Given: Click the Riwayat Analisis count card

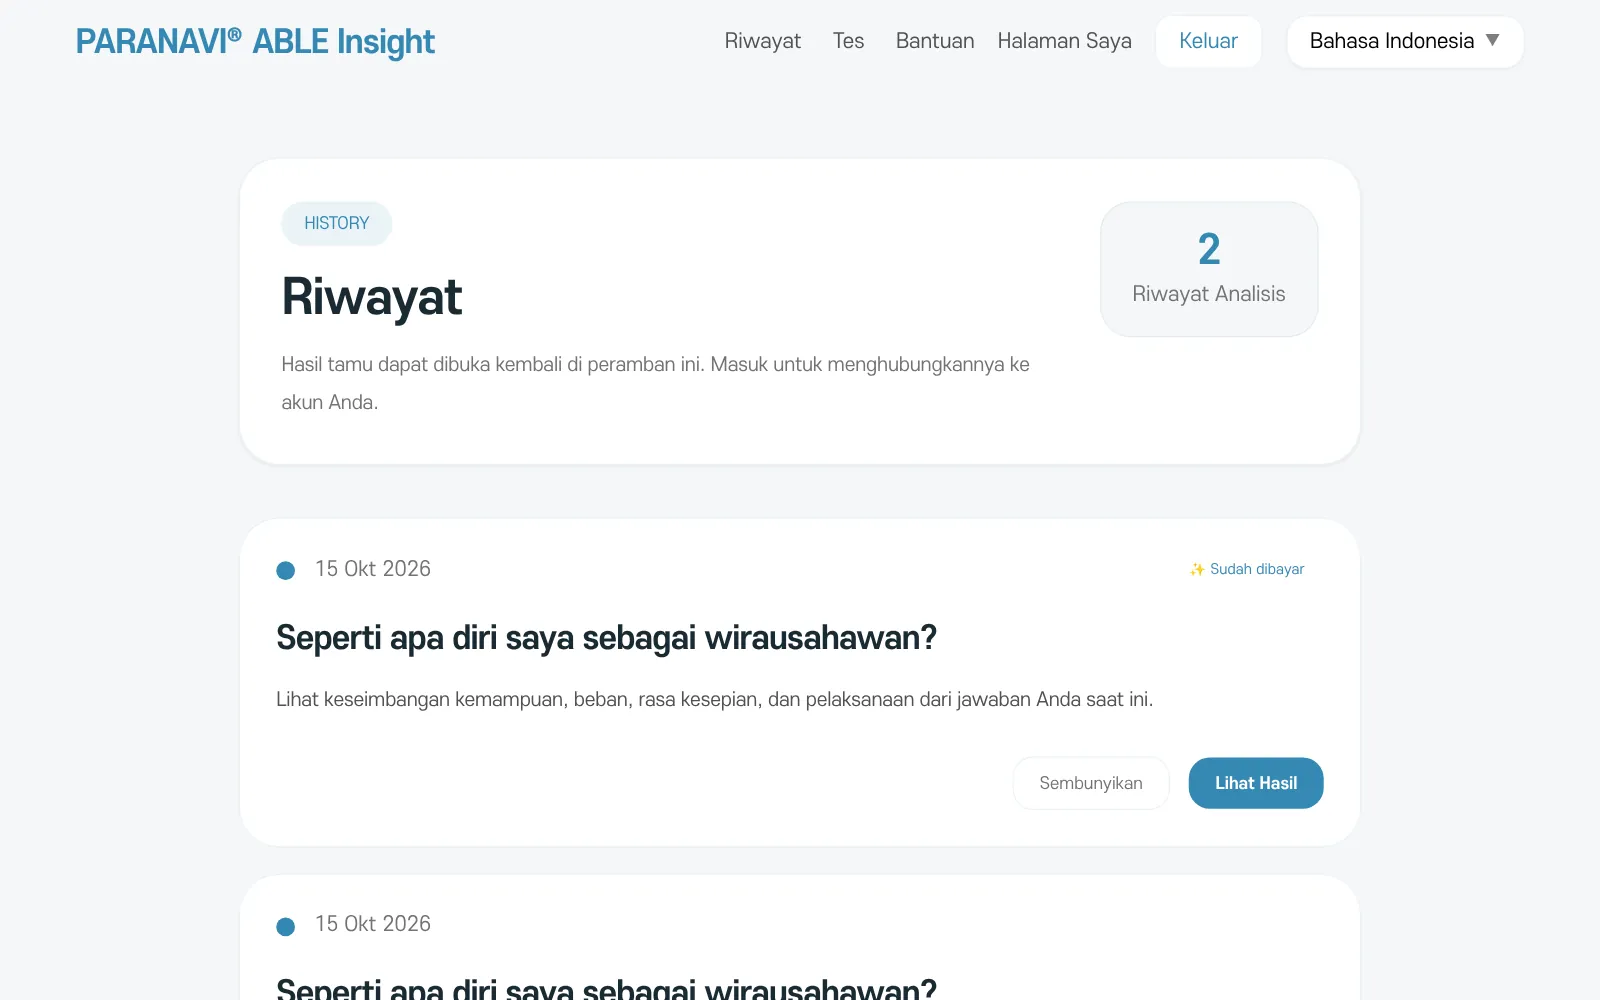Looking at the screenshot, I should point(1209,269).
